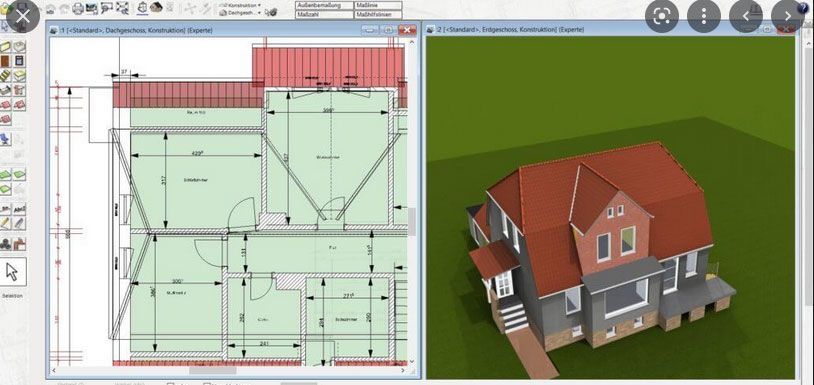Go to previous image with left arrow
The height and width of the screenshot is (385, 814).
pos(746,16)
